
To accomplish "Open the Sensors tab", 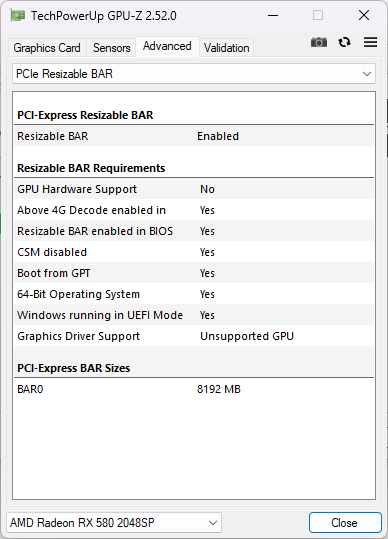I will 111,48.
